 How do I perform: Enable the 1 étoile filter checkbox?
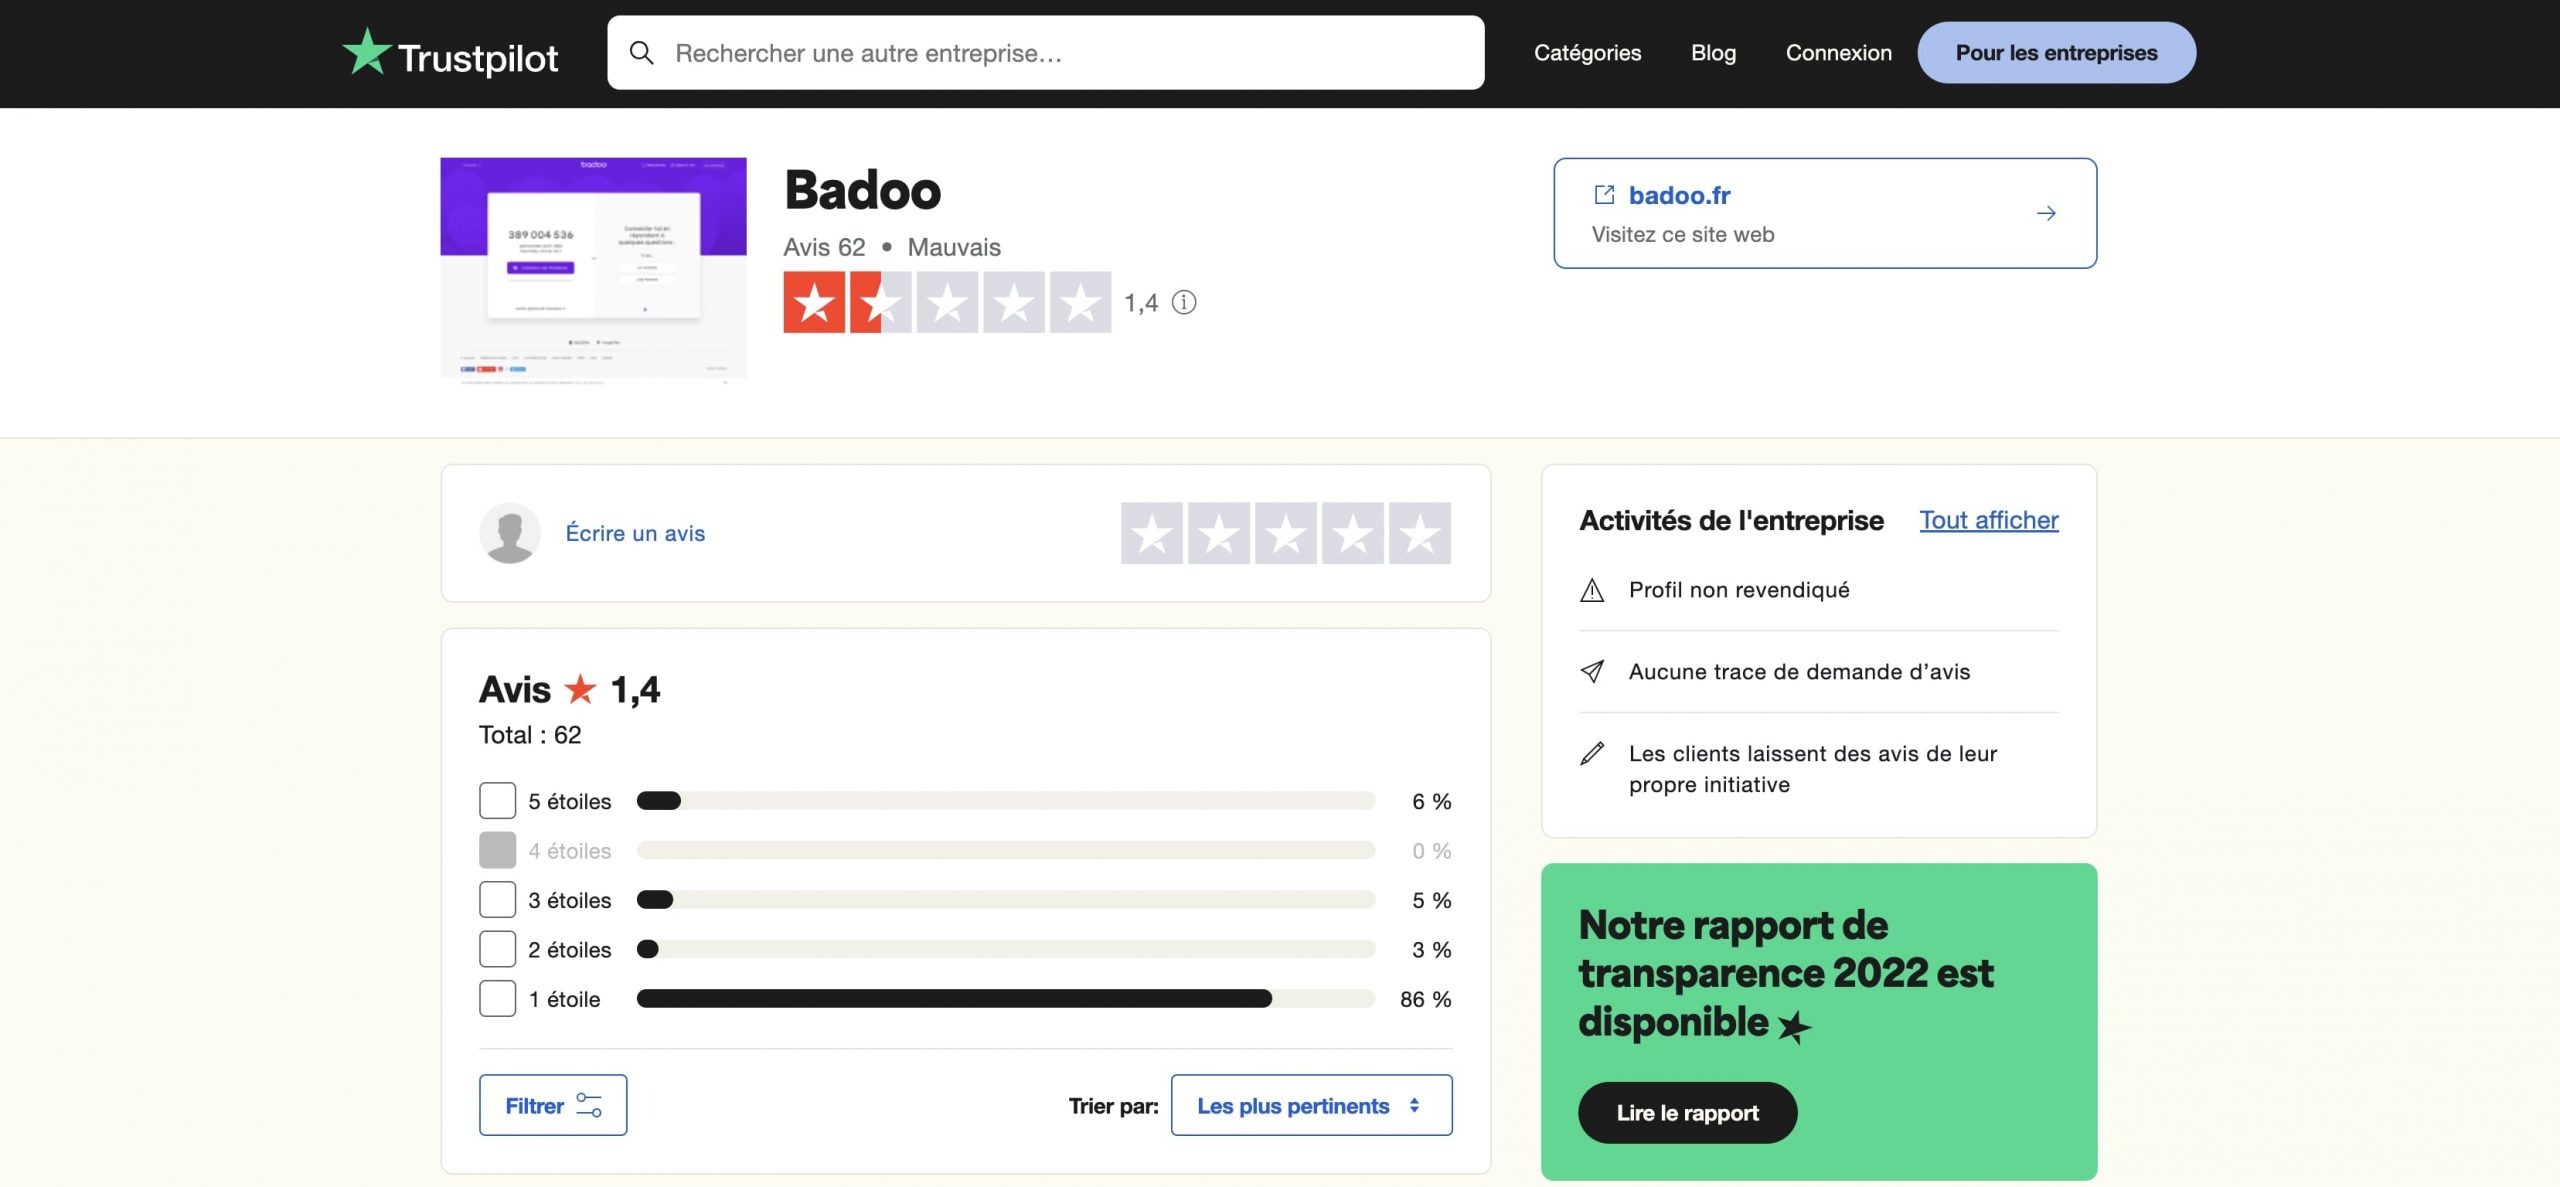(497, 999)
